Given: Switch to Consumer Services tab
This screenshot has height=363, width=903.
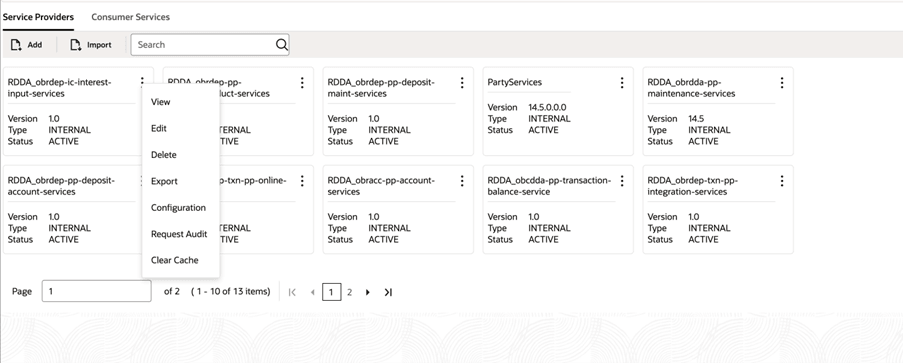Looking at the screenshot, I should pyautogui.click(x=130, y=17).
